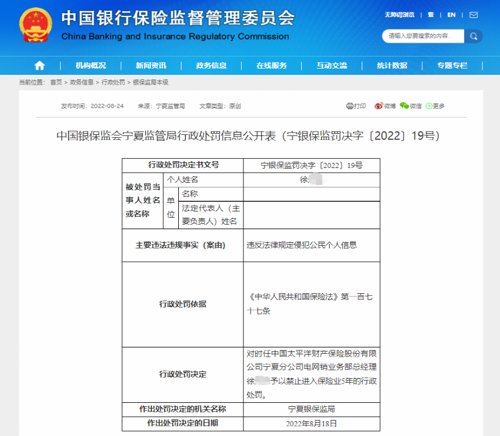
Task: Click the penalty decision paragraph mentioning 中国太平洋财产保险
Action: click(x=312, y=374)
